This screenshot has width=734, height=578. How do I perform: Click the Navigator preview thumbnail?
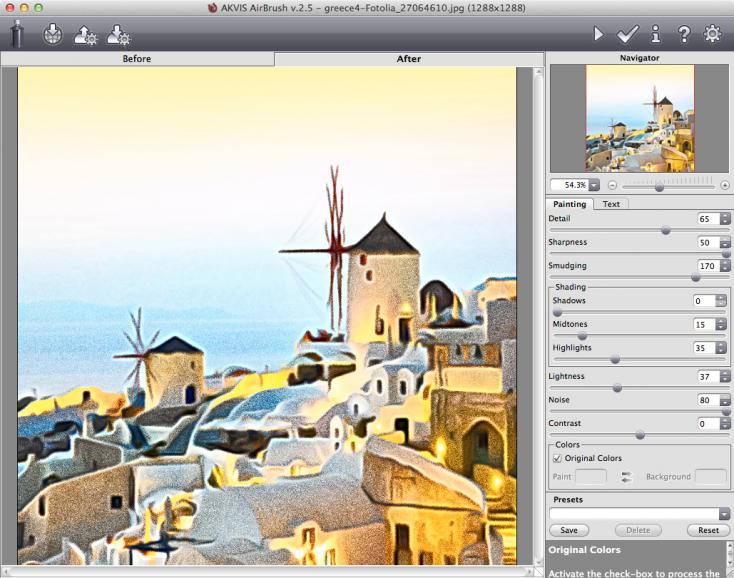coord(640,118)
